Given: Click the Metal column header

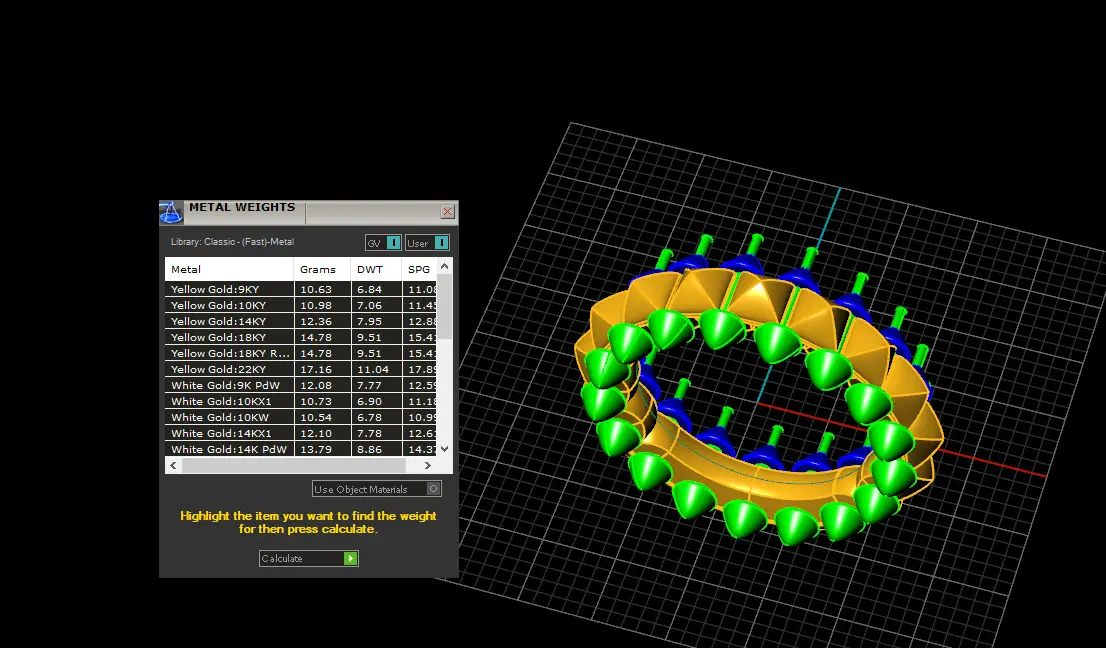Looking at the screenshot, I should (x=229, y=269).
